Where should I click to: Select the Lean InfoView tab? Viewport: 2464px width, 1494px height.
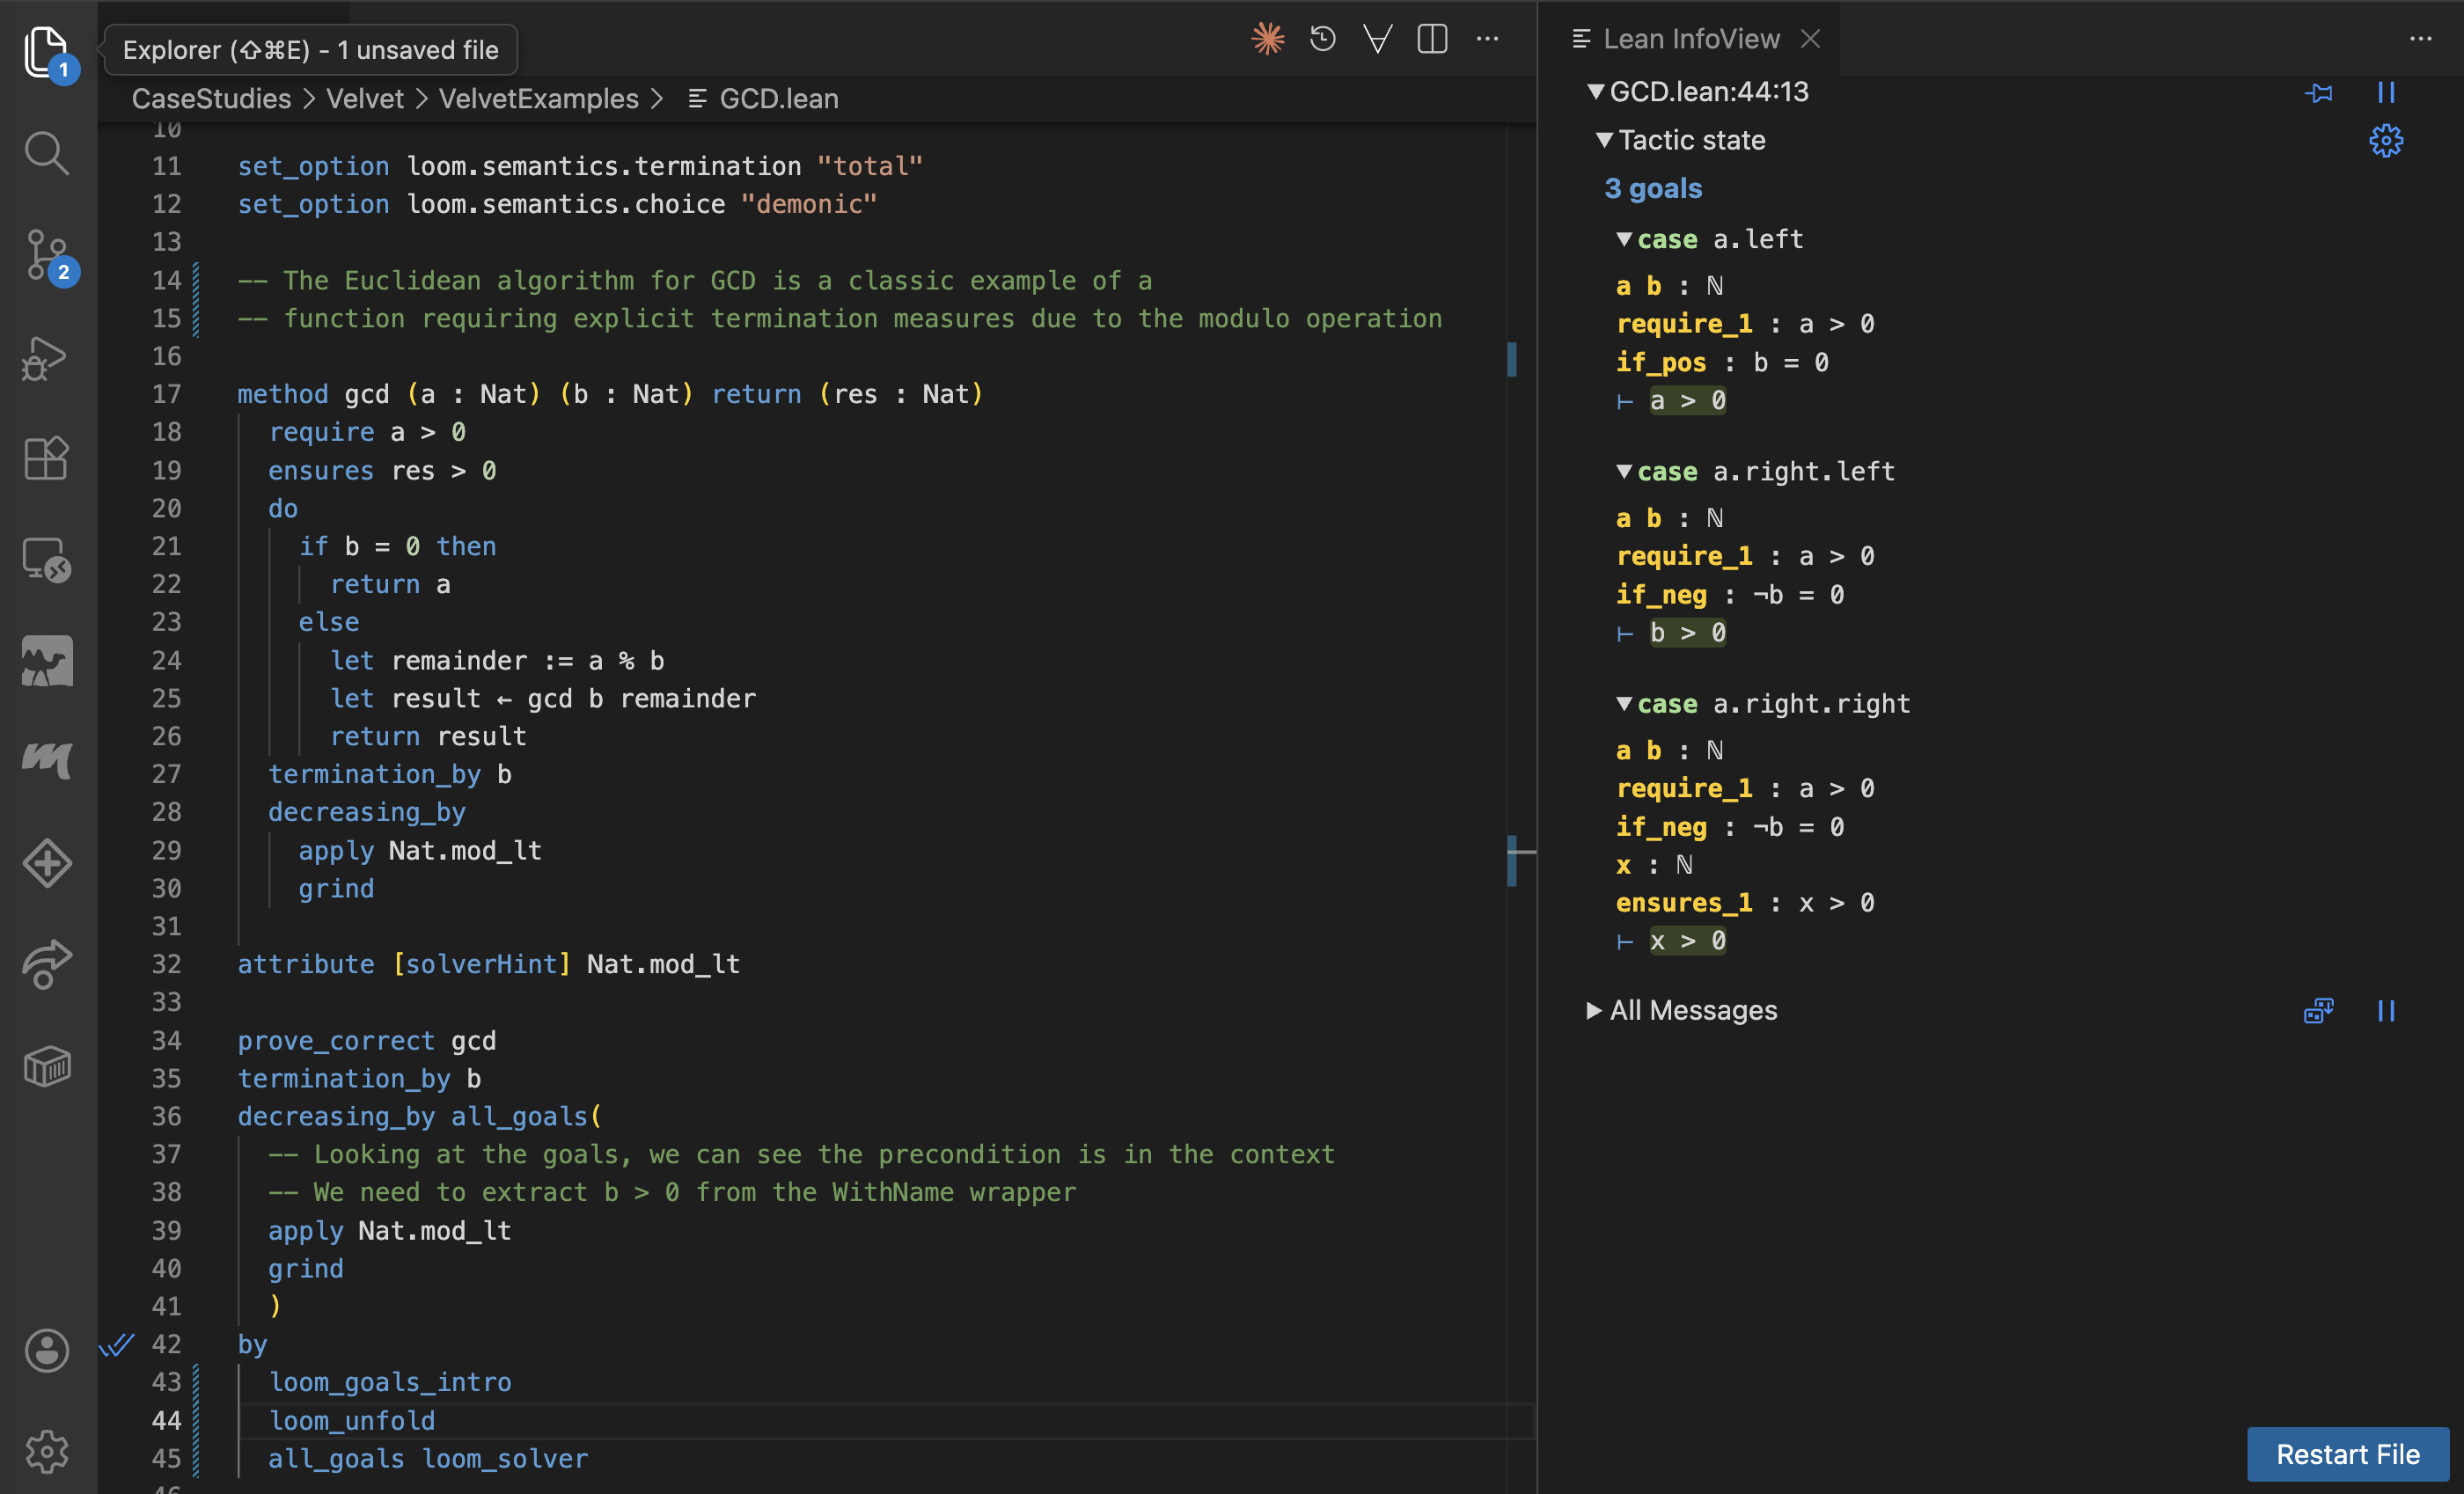[1690, 39]
